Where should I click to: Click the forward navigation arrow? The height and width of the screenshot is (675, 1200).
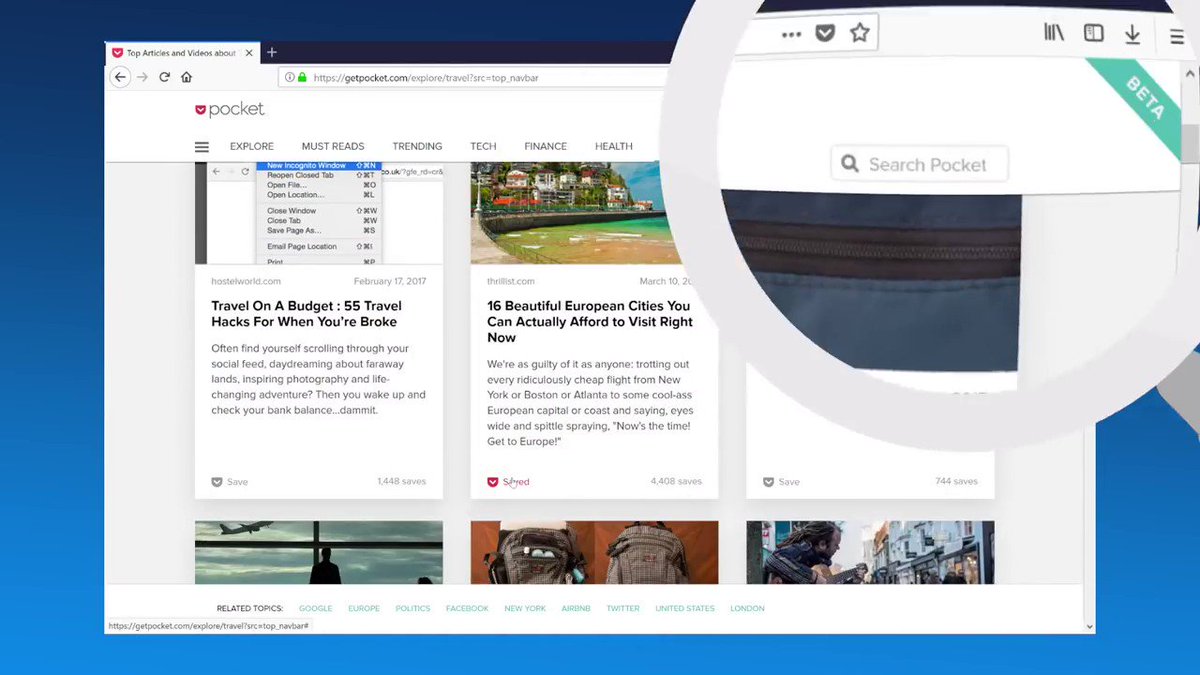coord(142,77)
